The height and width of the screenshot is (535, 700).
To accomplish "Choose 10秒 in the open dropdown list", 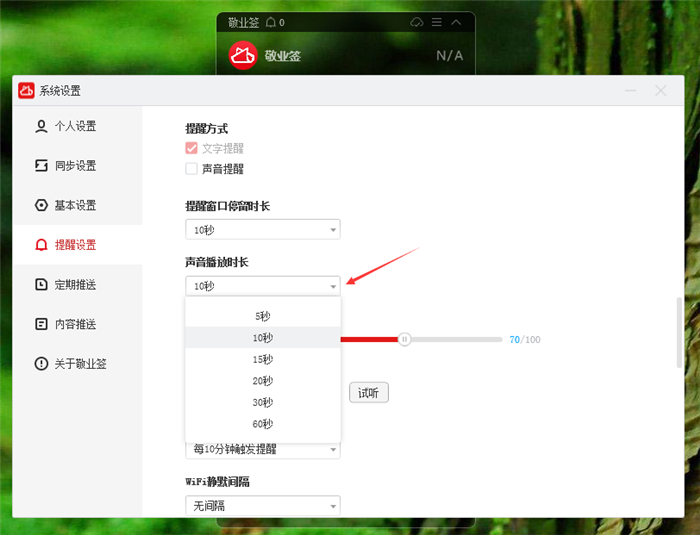I will (263, 338).
